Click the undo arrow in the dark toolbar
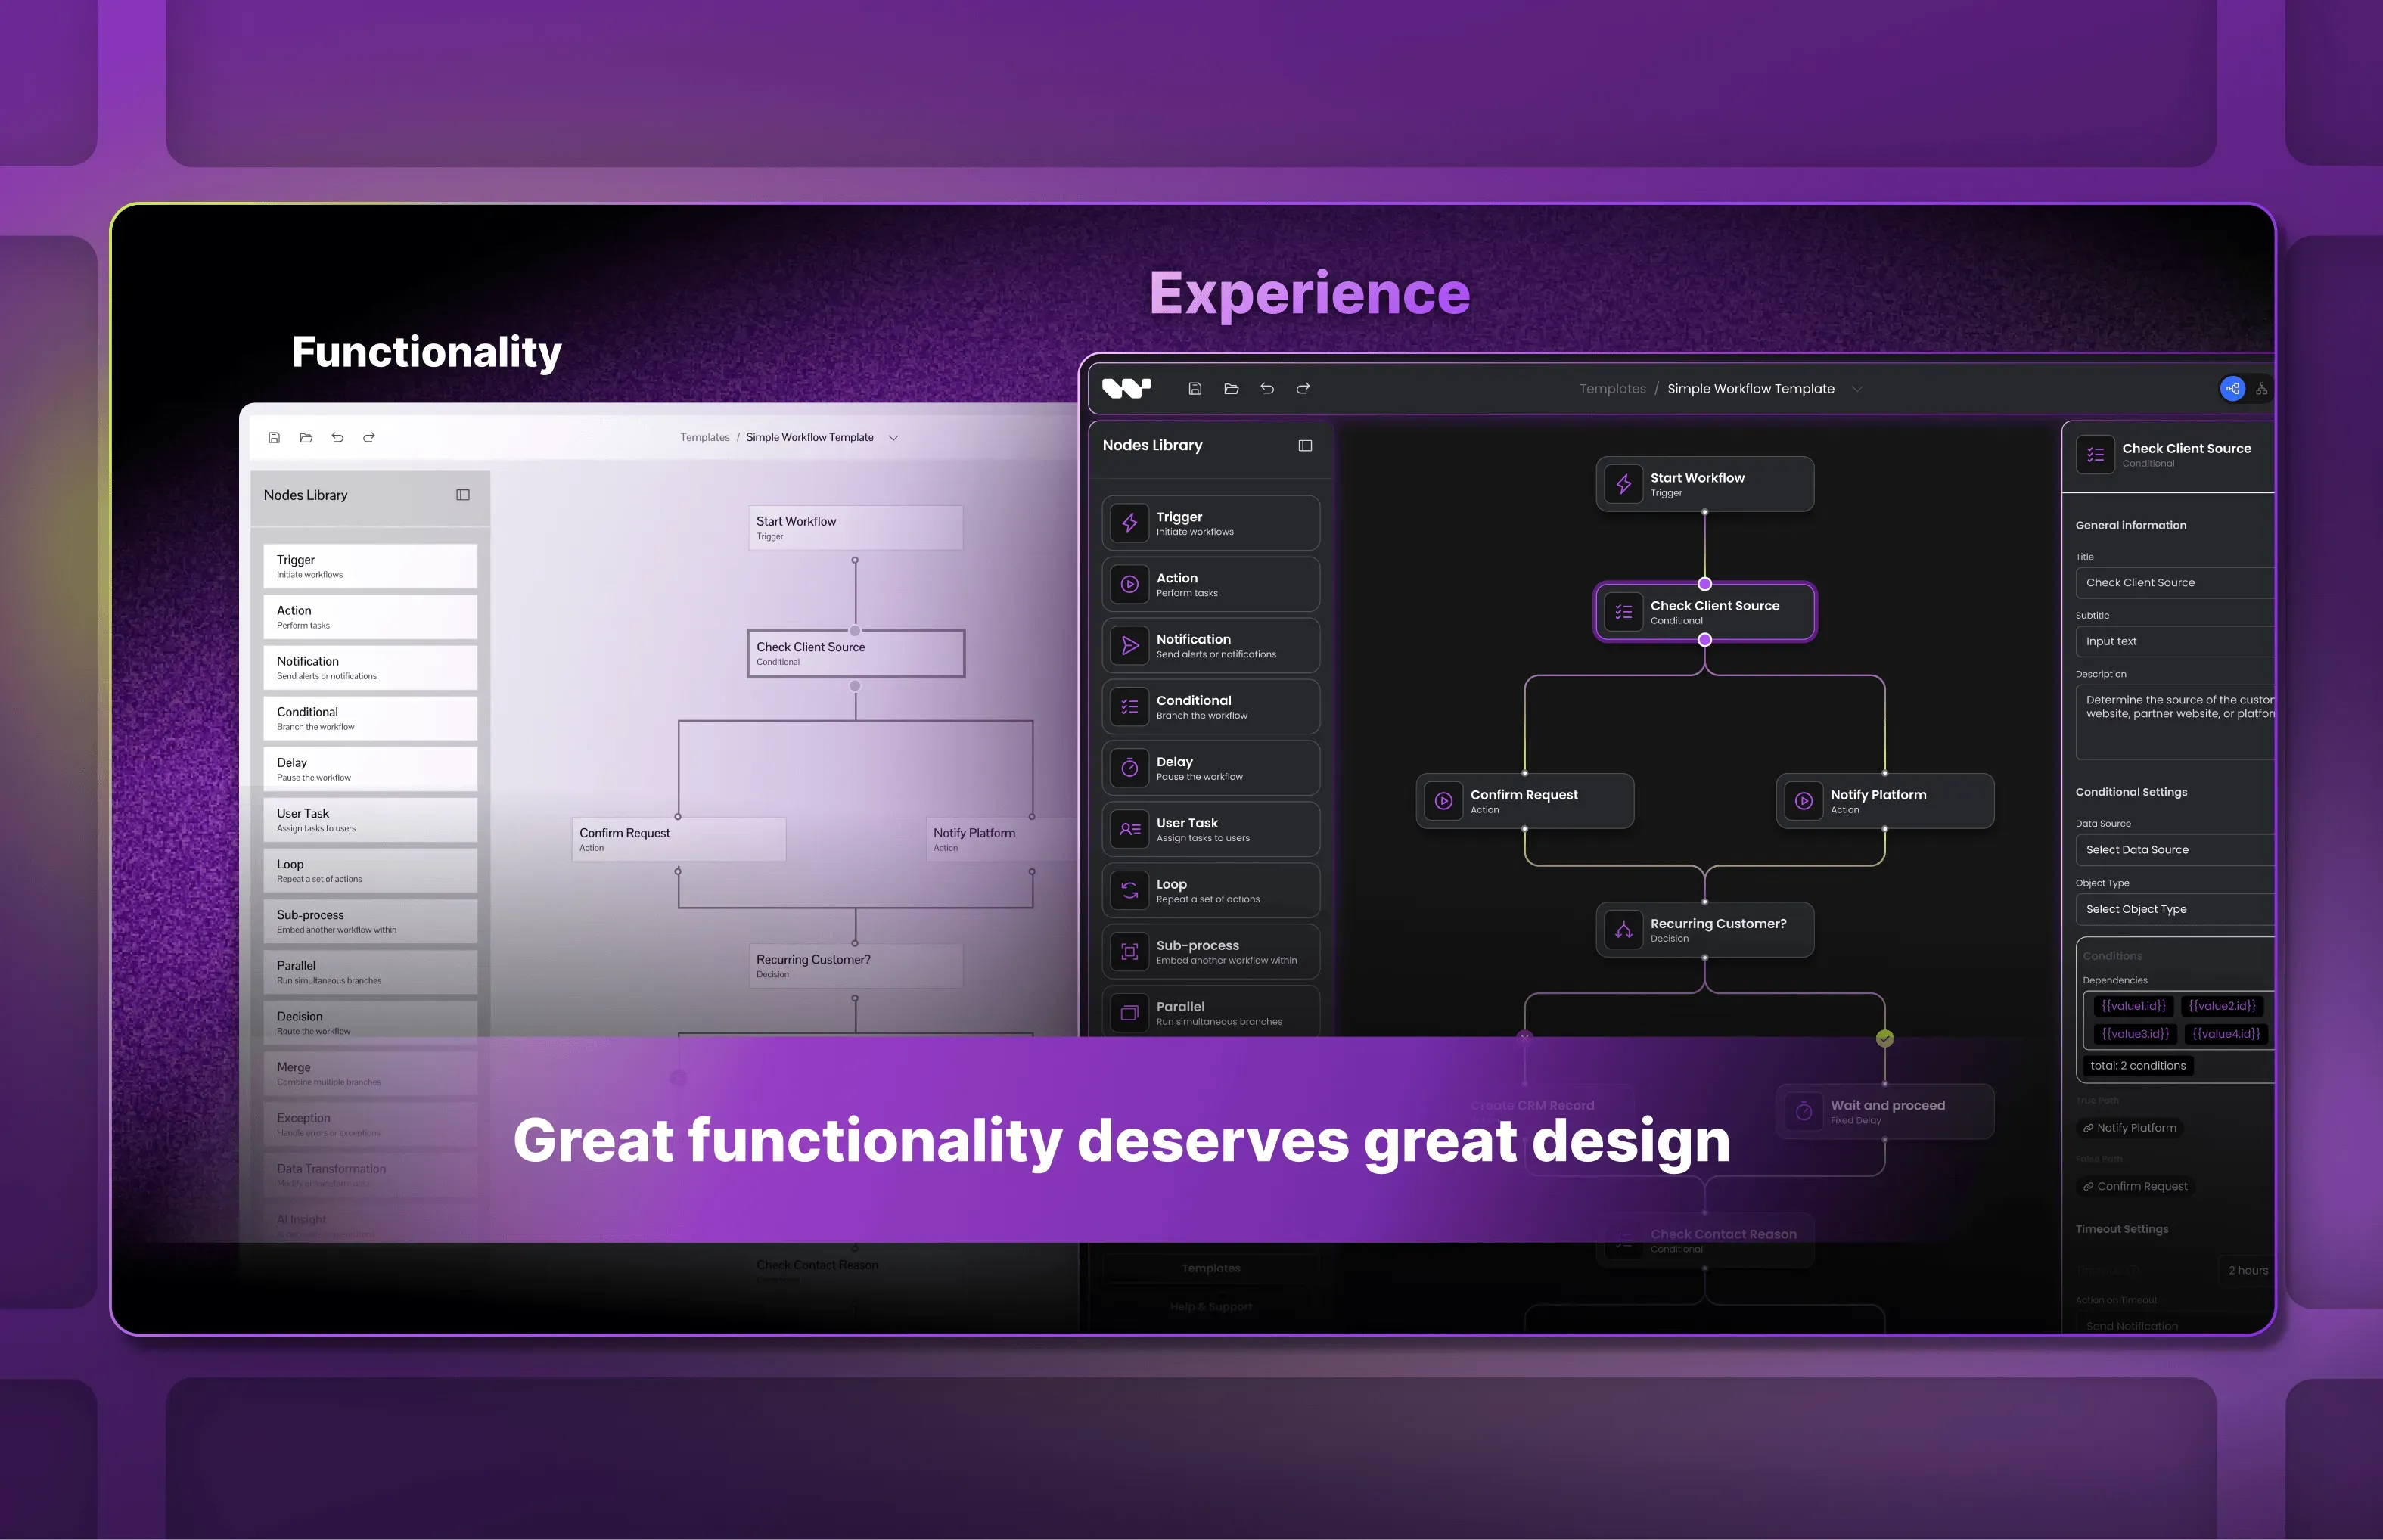The width and height of the screenshot is (2383, 1540). 1267,389
